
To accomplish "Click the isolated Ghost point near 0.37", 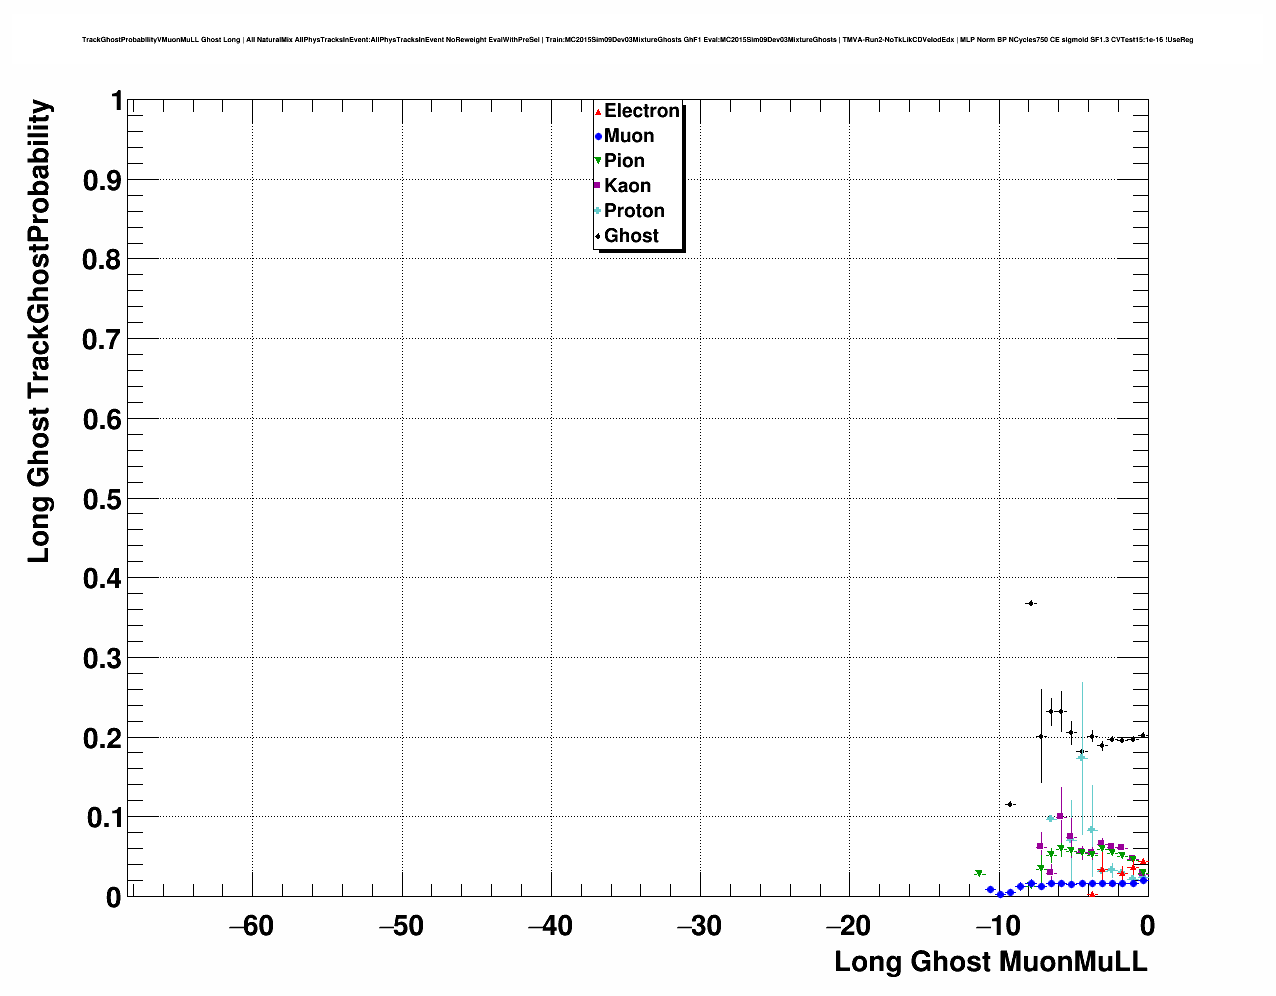I will [x=1030, y=603].
